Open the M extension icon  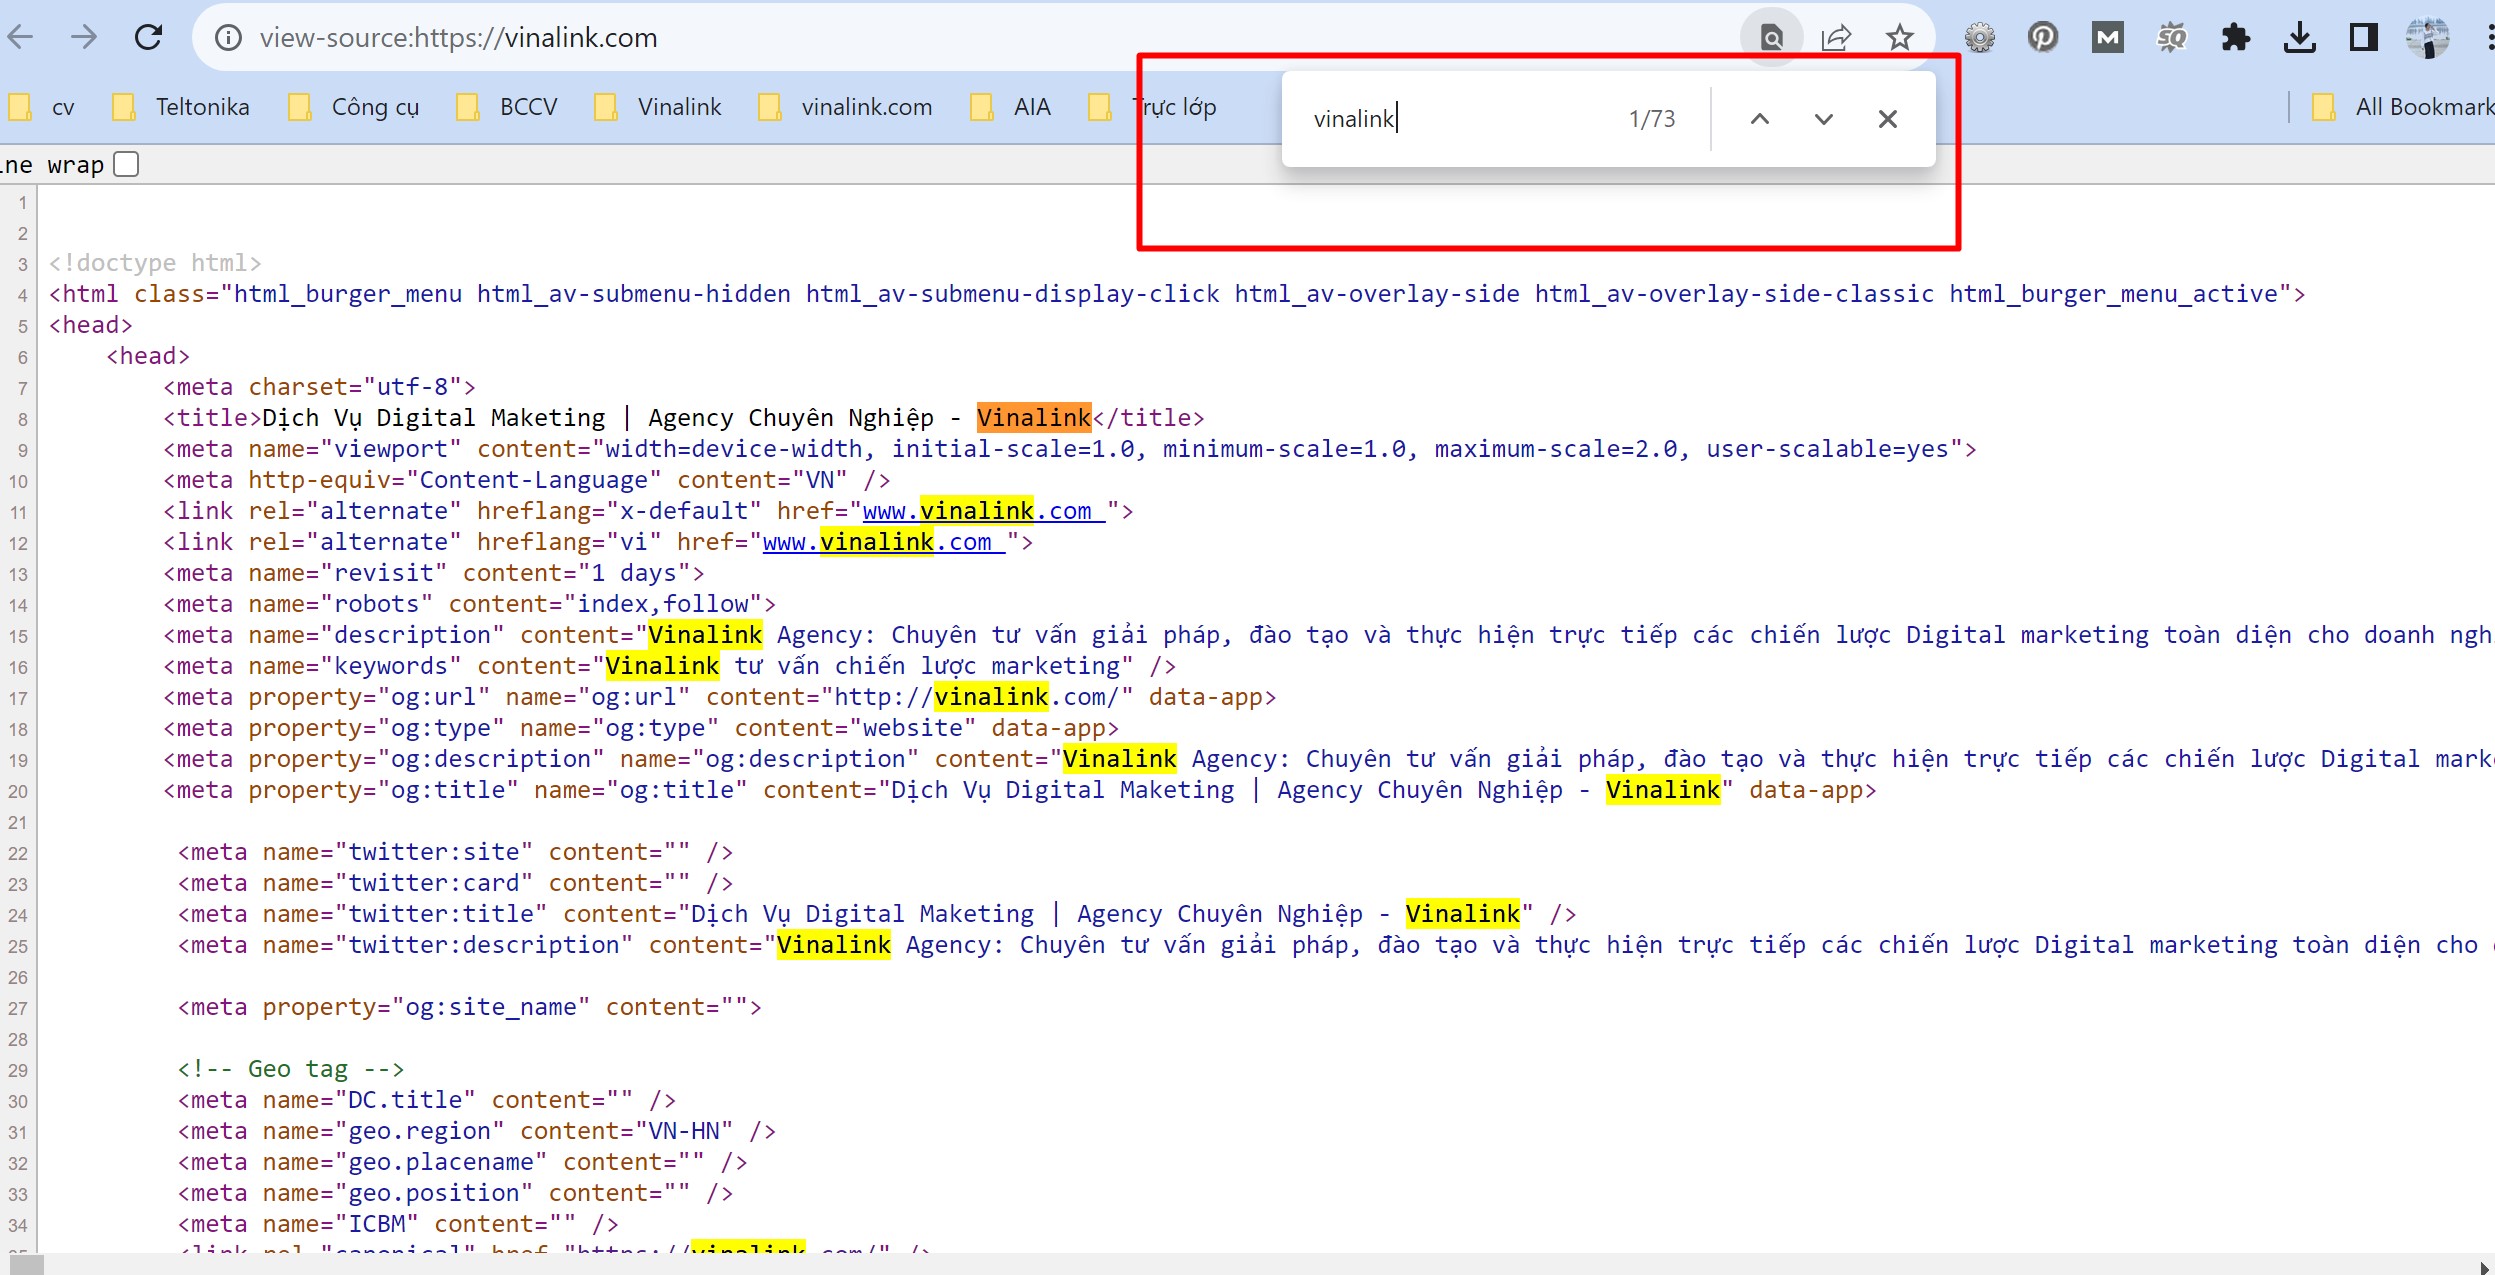2108,38
